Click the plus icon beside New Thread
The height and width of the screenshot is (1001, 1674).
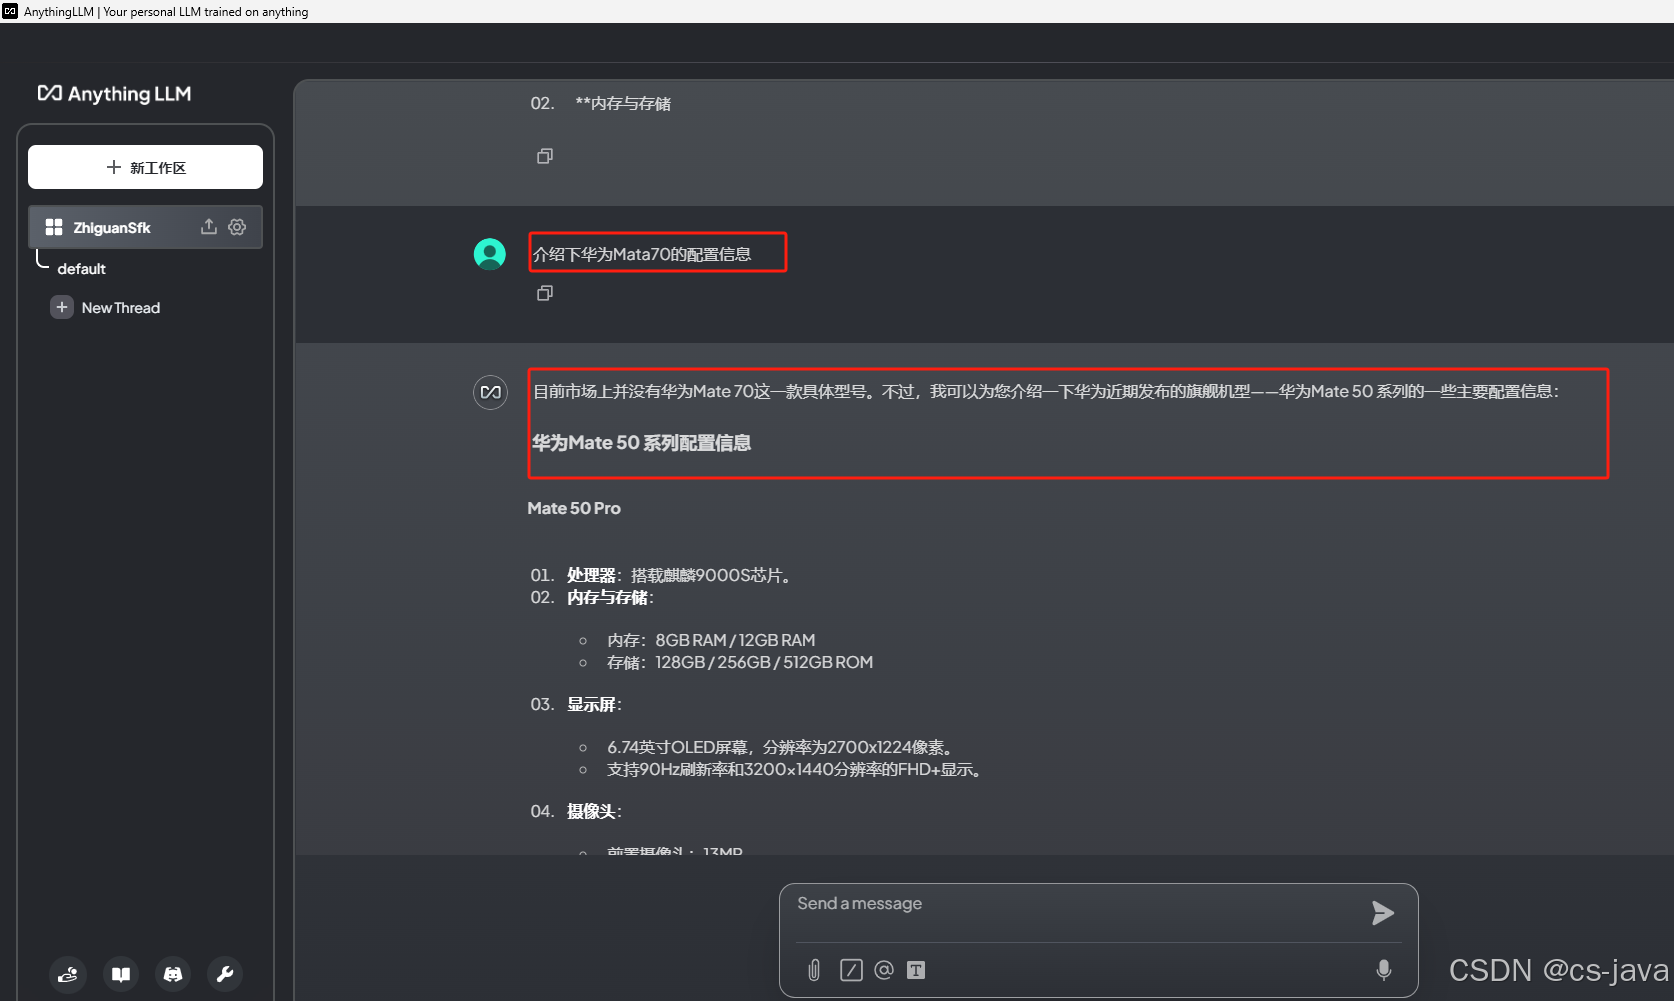(x=62, y=307)
